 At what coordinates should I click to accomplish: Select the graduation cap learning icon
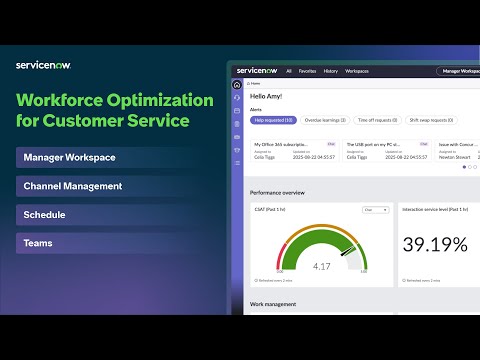pyautogui.click(x=237, y=150)
